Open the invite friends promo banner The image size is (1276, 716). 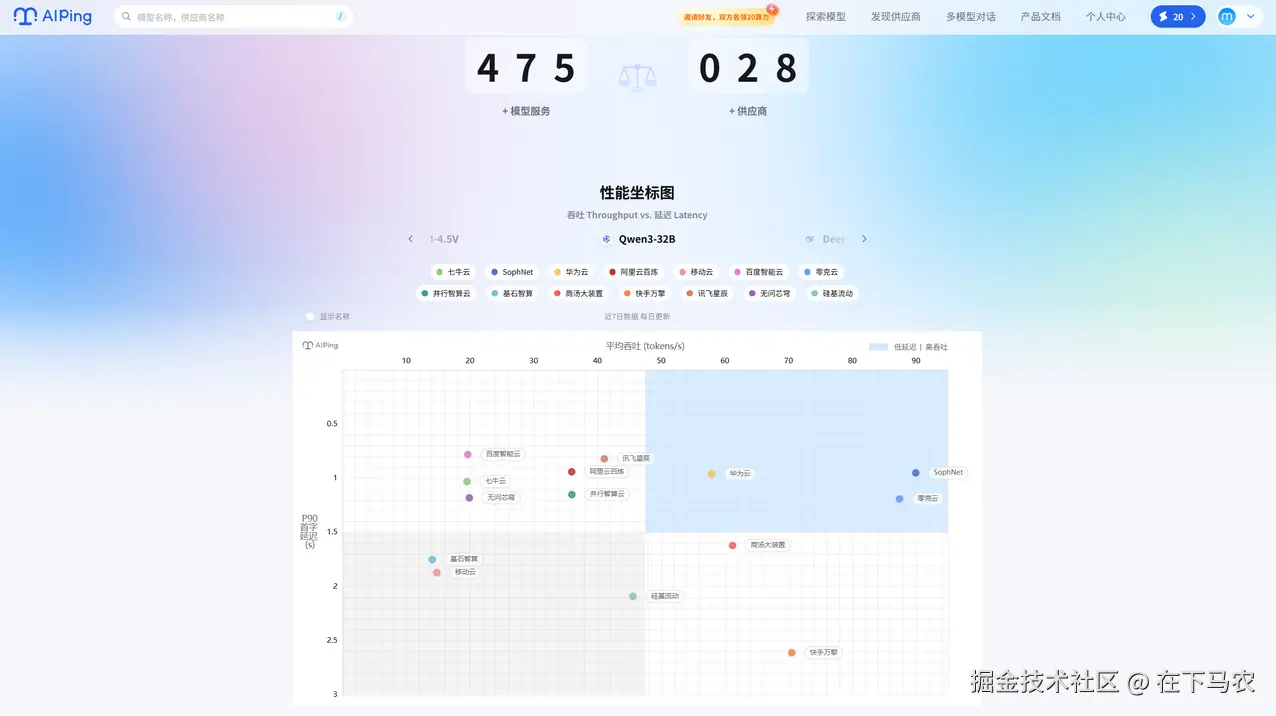click(729, 16)
